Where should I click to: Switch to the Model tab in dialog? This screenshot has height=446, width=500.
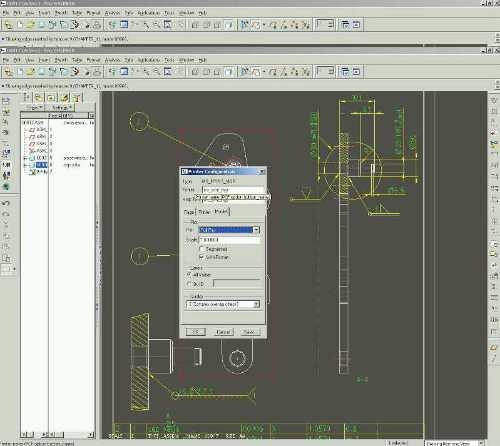[221, 212]
